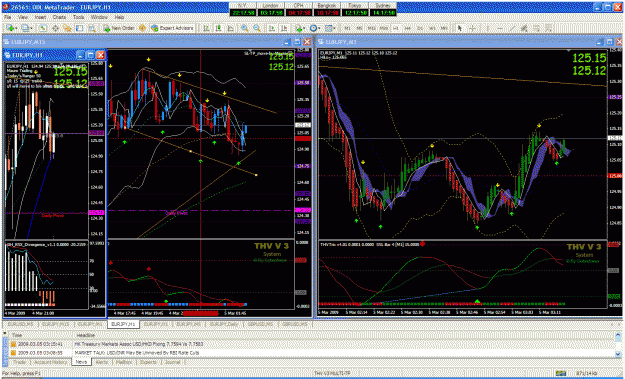This screenshot has height=379, width=625.
Task: Expand the Periods dropdown arrow
Action: (320, 28)
